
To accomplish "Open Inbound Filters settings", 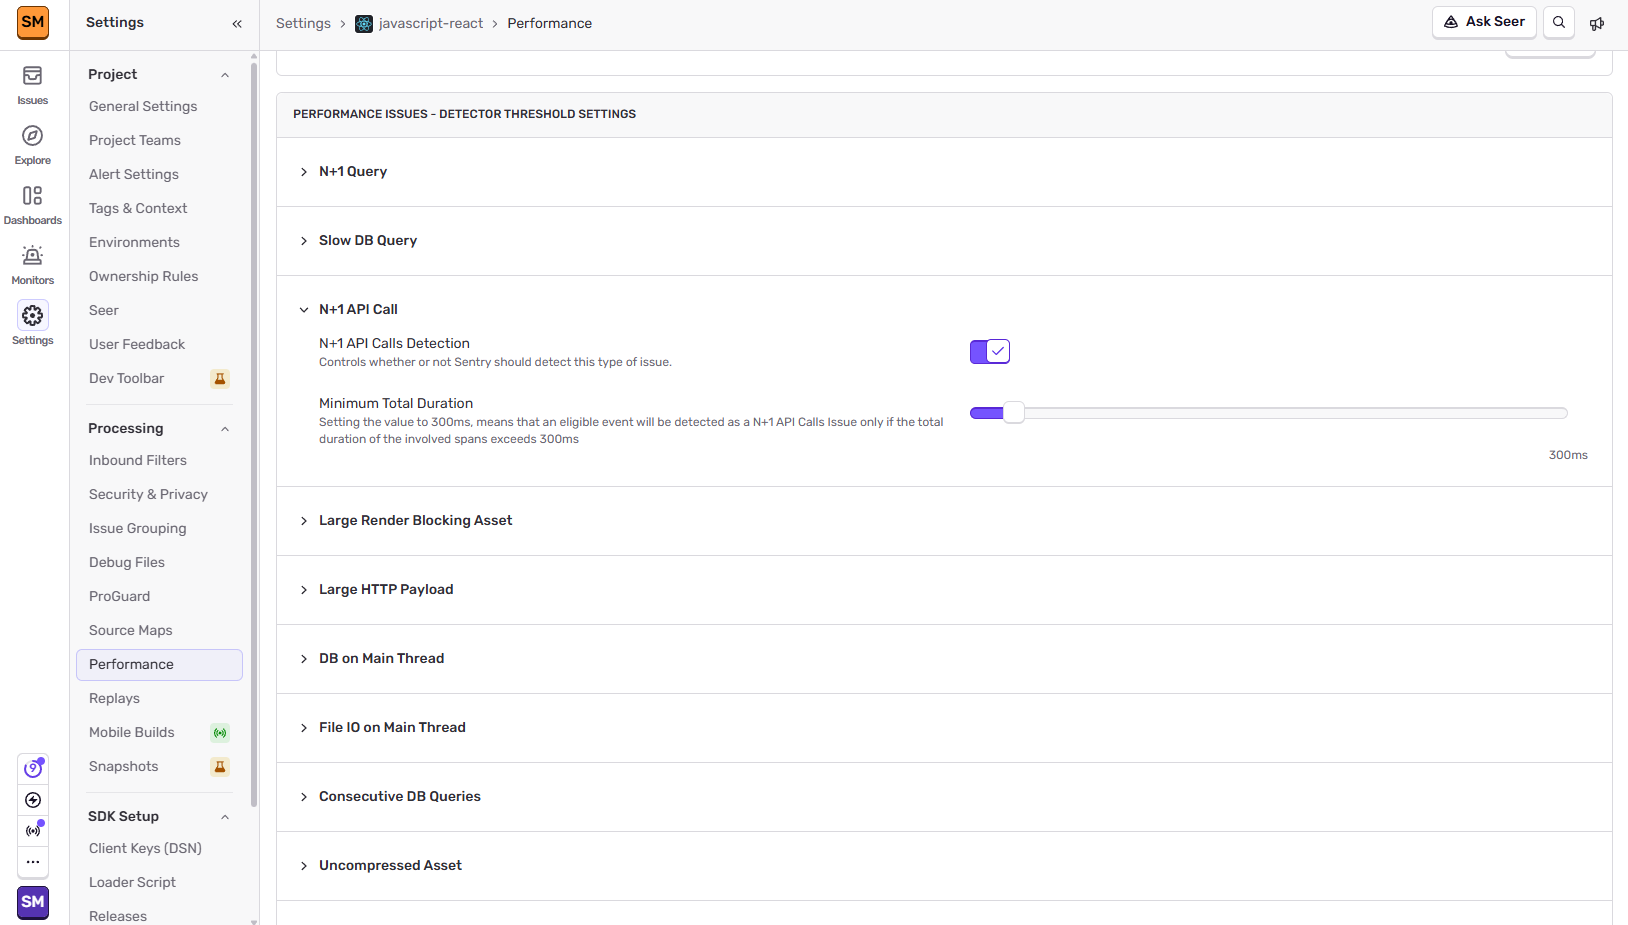I will coord(159,461).
